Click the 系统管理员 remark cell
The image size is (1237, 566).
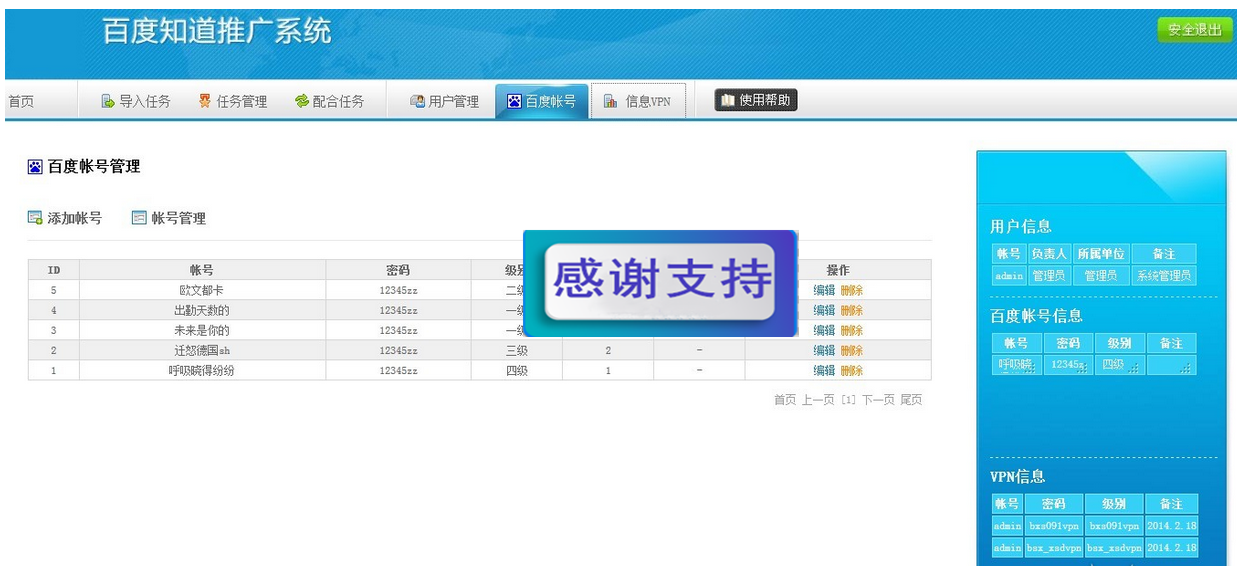pyautogui.click(x=1163, y=276)
